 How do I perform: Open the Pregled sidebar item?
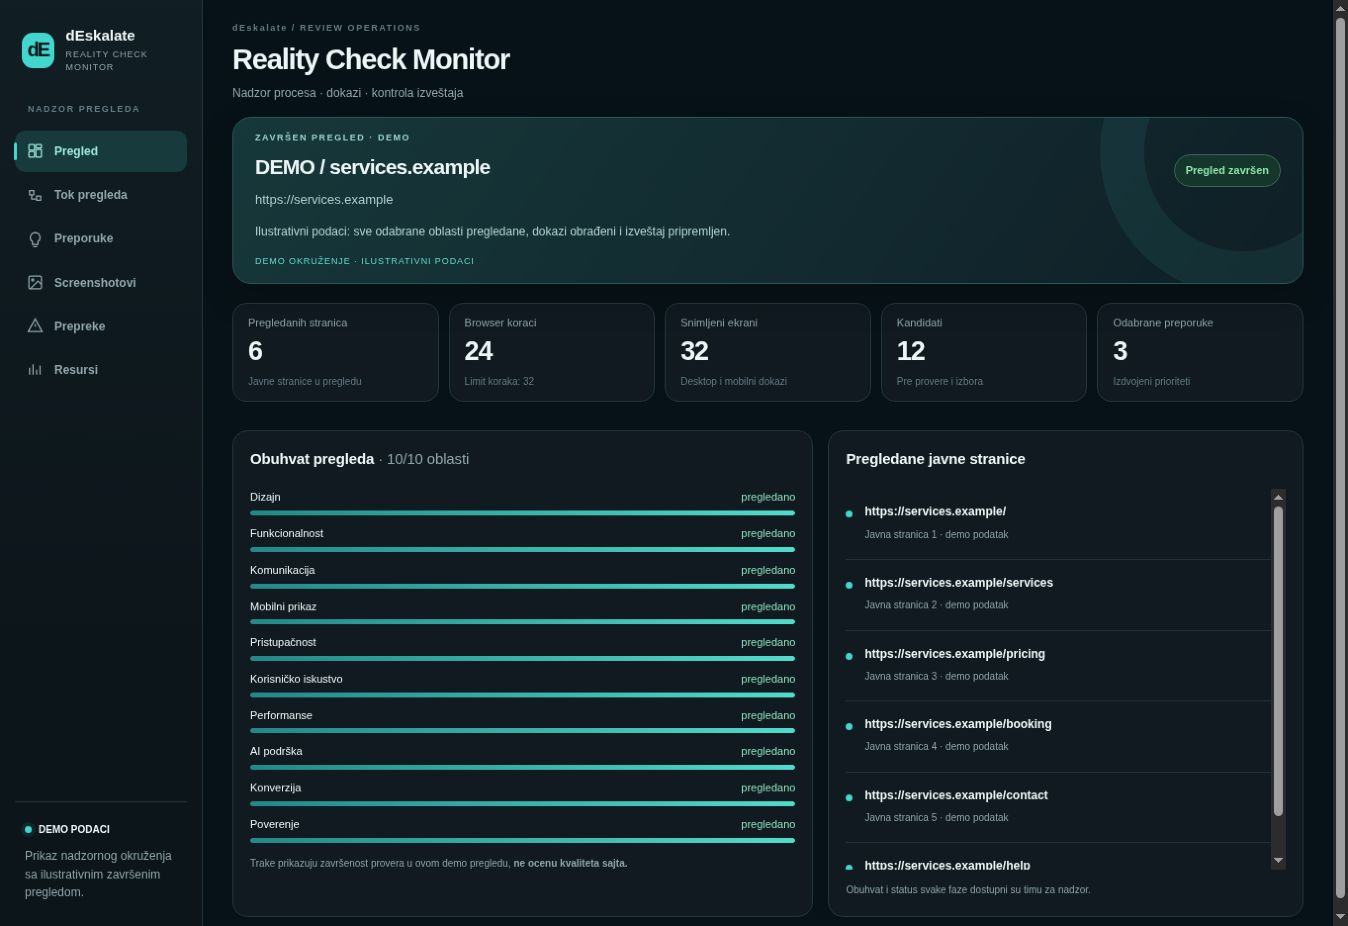101,151
